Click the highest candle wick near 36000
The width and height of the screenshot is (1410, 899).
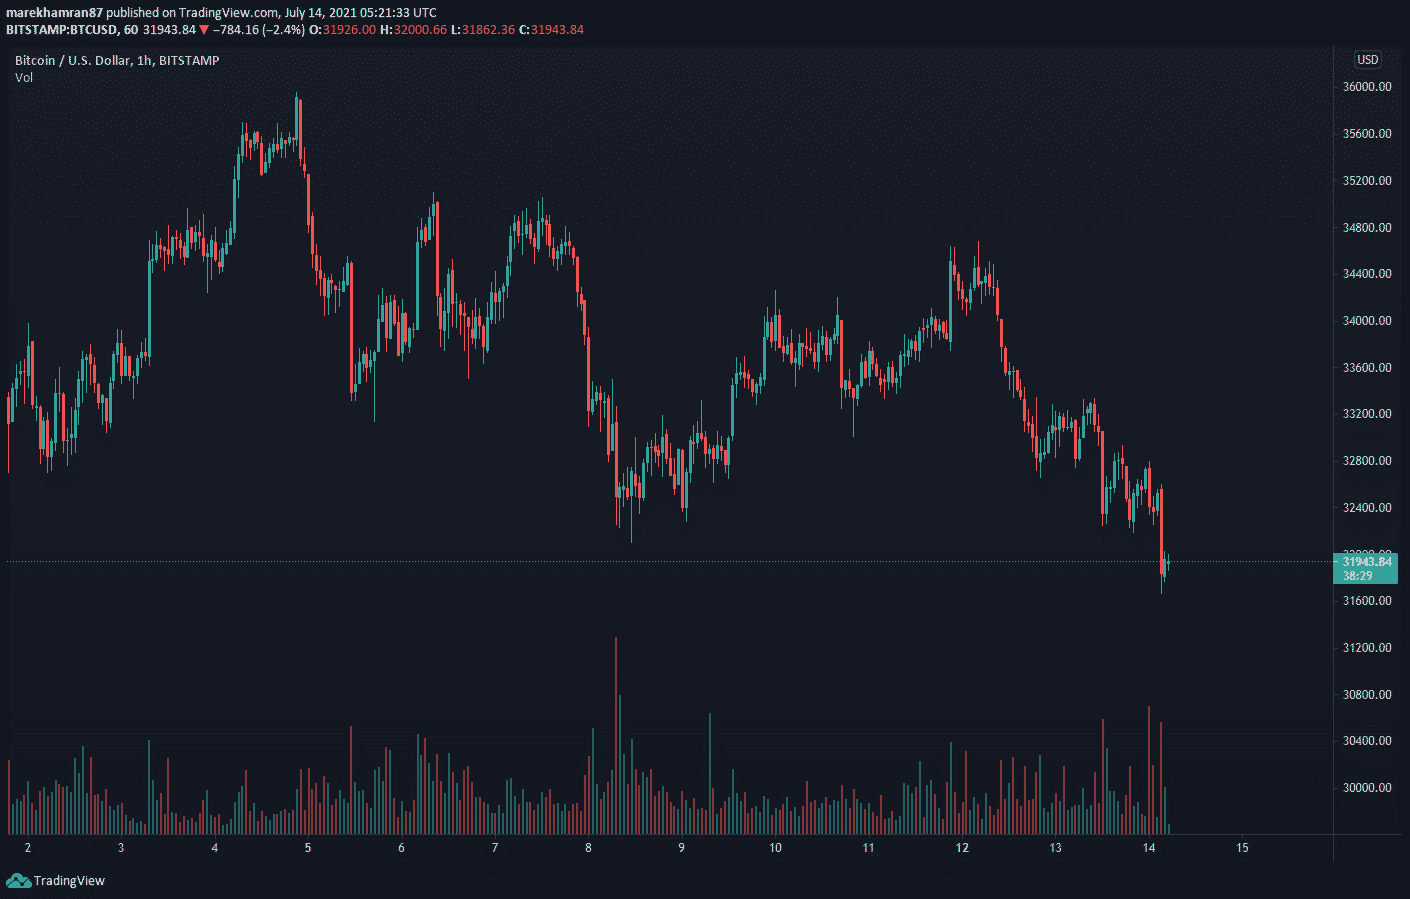coord(297,98)
